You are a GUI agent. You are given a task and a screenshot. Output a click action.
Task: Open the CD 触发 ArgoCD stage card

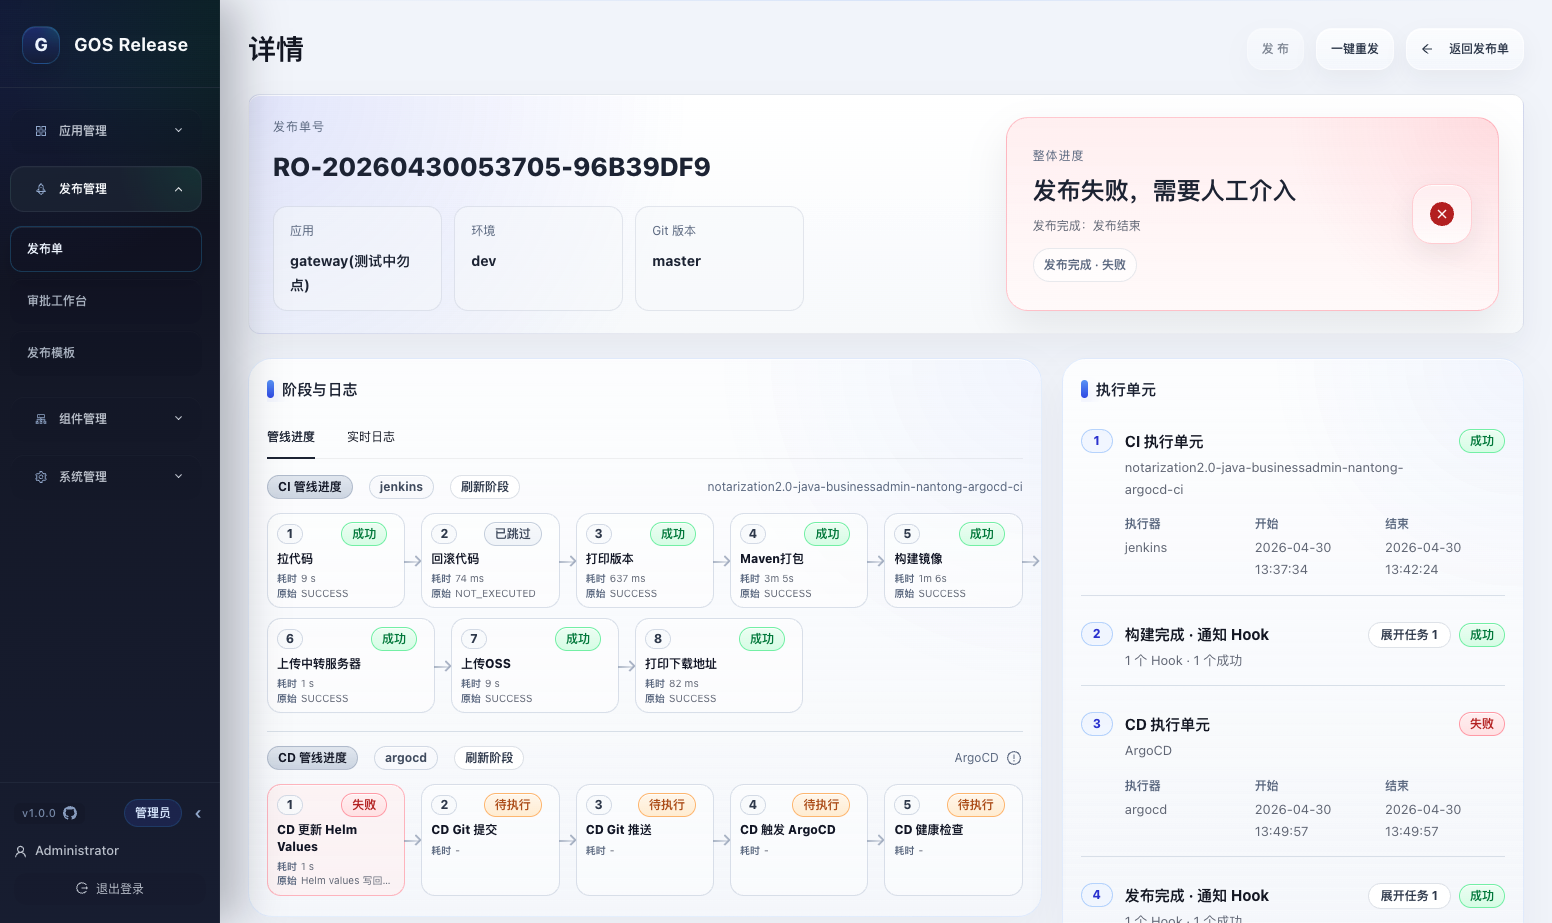(799, 840)
